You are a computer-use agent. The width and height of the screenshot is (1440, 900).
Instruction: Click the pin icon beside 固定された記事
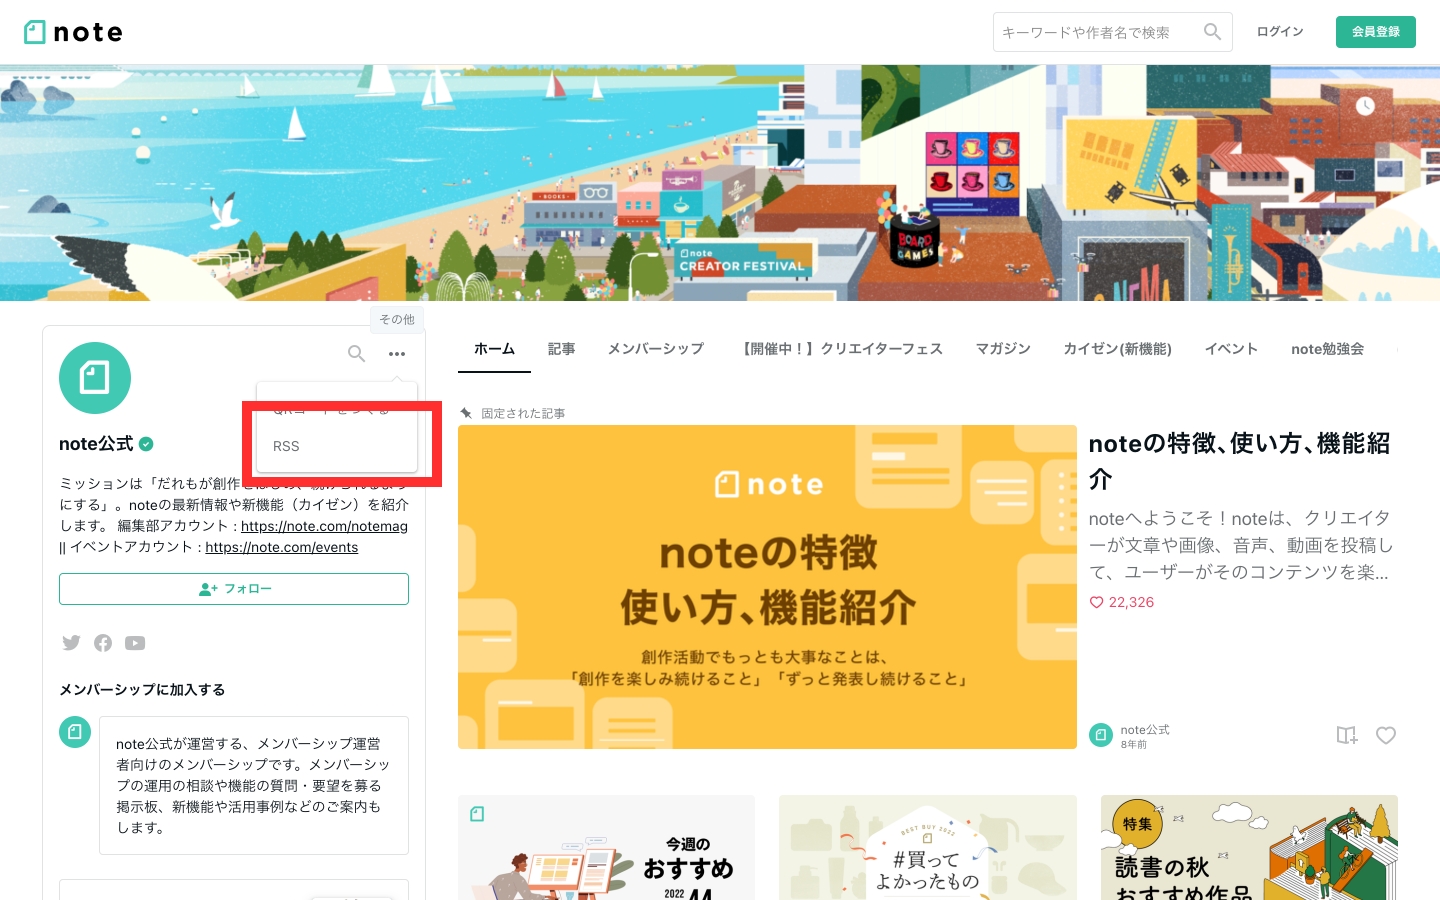pyautogui.click(x=469, y=412)
